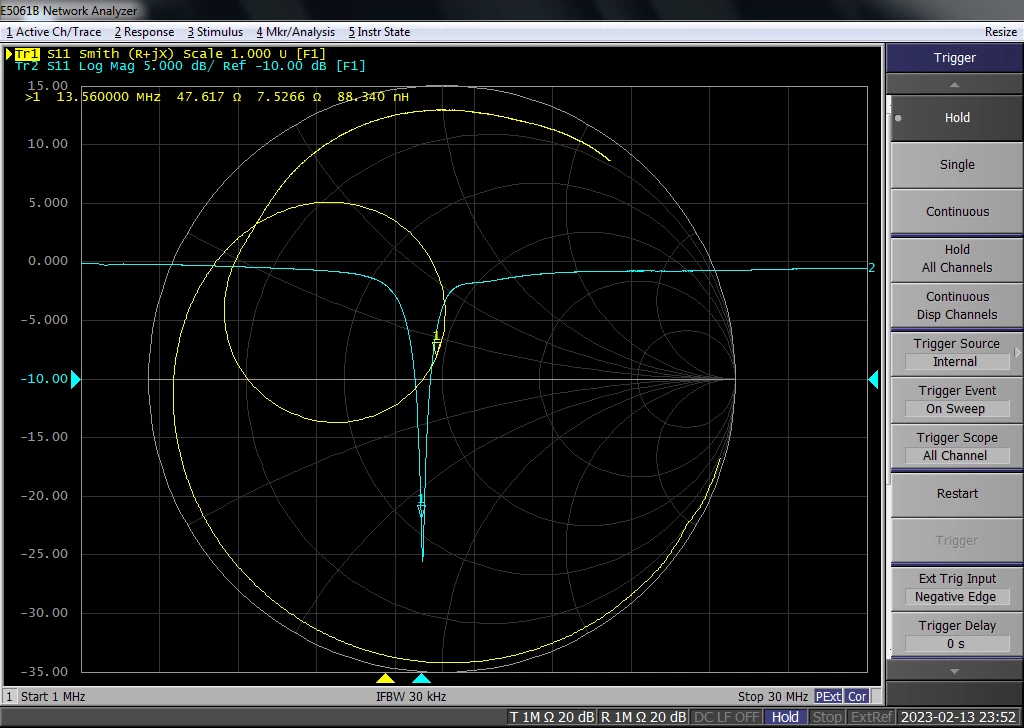Toggle Trigger Scope All Channel
This screenshot has width=1024, height=728.
coord(957,447)
